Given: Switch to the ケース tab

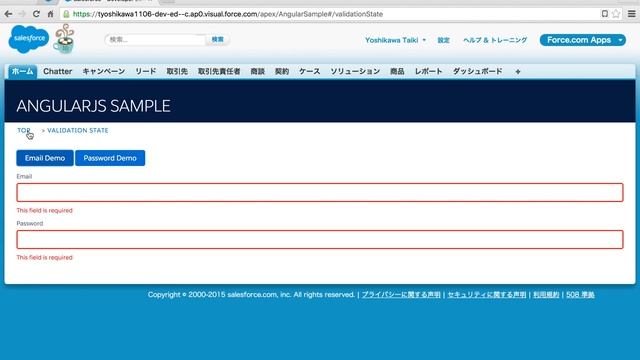Looking at the screenshot, I should [x=309, y=71].
